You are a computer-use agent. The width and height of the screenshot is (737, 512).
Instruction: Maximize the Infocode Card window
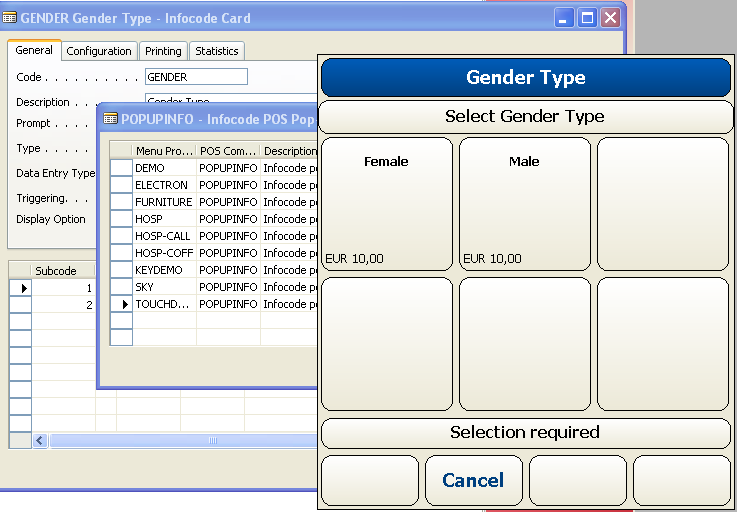(588, 18)
